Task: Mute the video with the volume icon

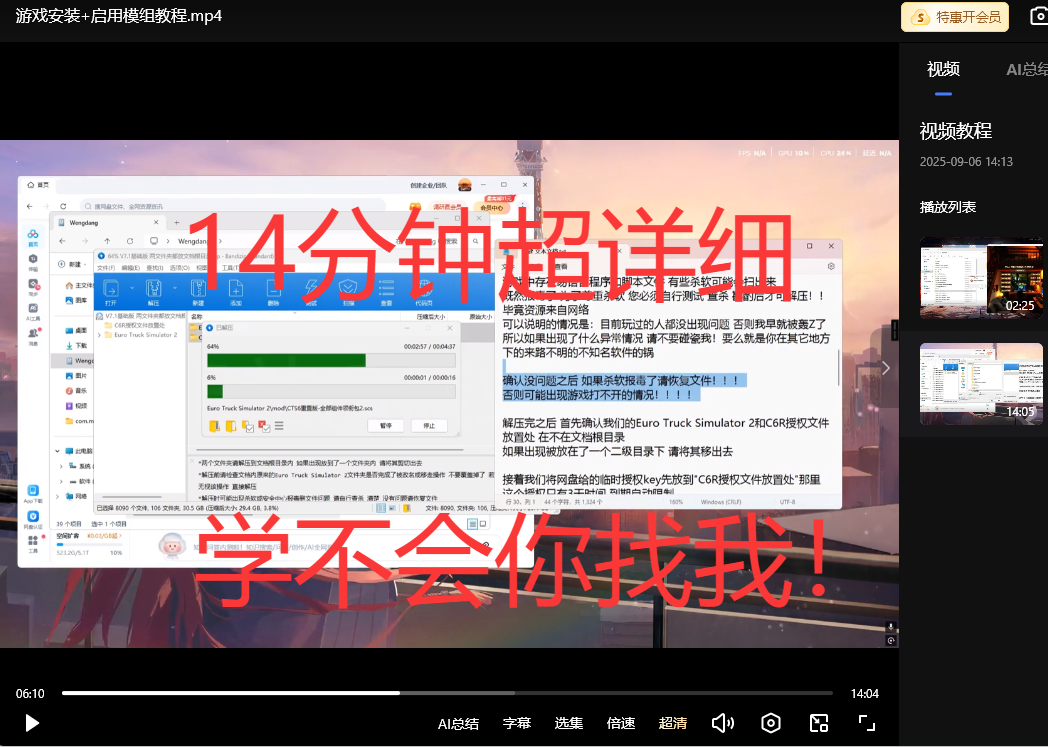Action: (x=723, y=723)
